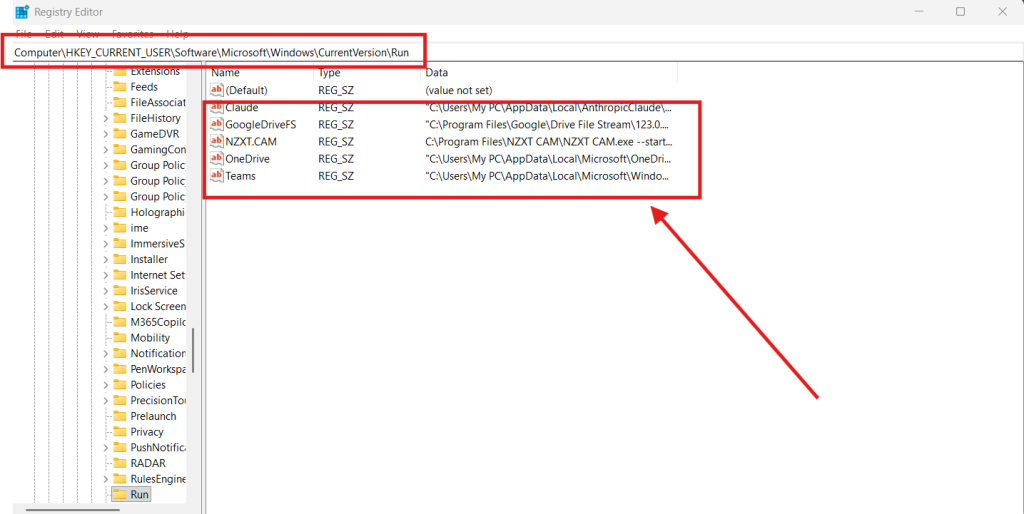Click the key tree horizontal scrollbar
This screenshot has height=514, width=1024.
[x=72, y=509]
